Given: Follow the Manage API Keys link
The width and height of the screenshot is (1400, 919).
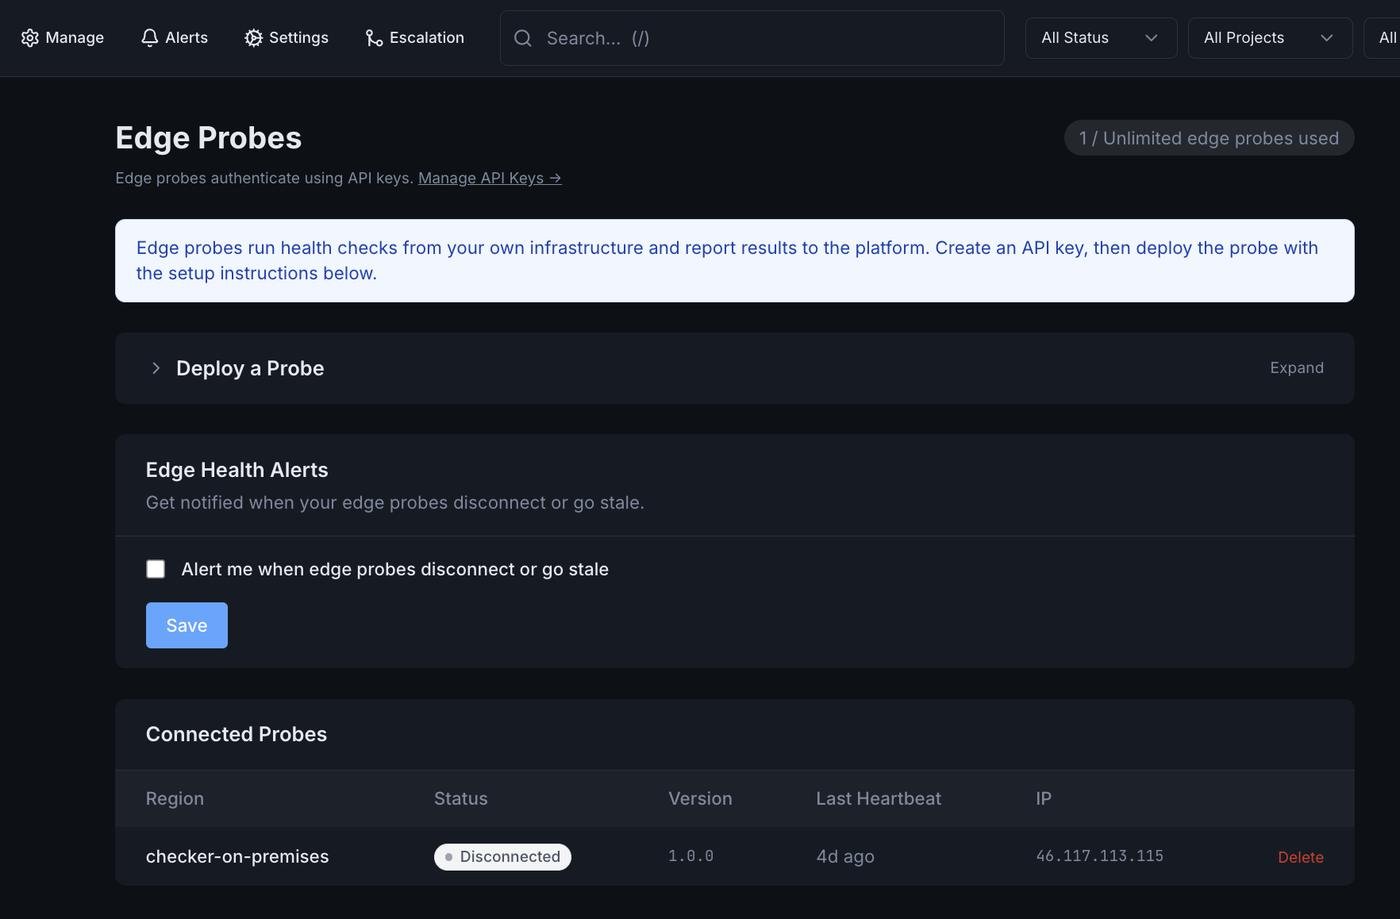Looking at the screenshot, I should coord(489,178).
